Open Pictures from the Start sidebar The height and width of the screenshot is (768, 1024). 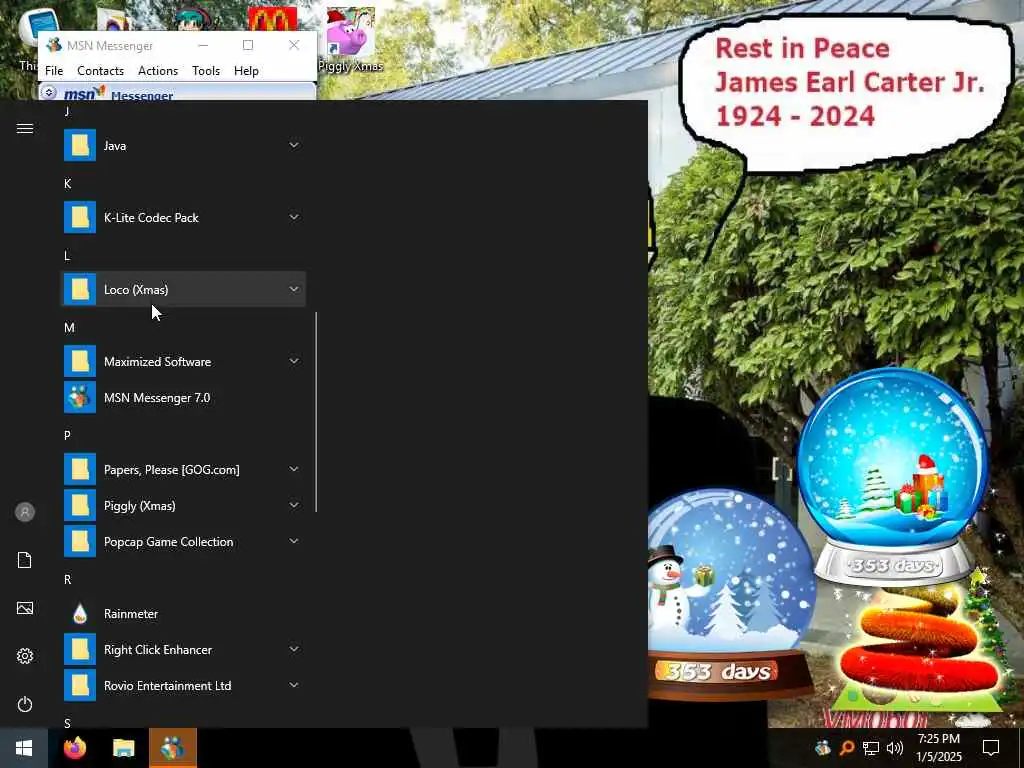tap(25, 608)
